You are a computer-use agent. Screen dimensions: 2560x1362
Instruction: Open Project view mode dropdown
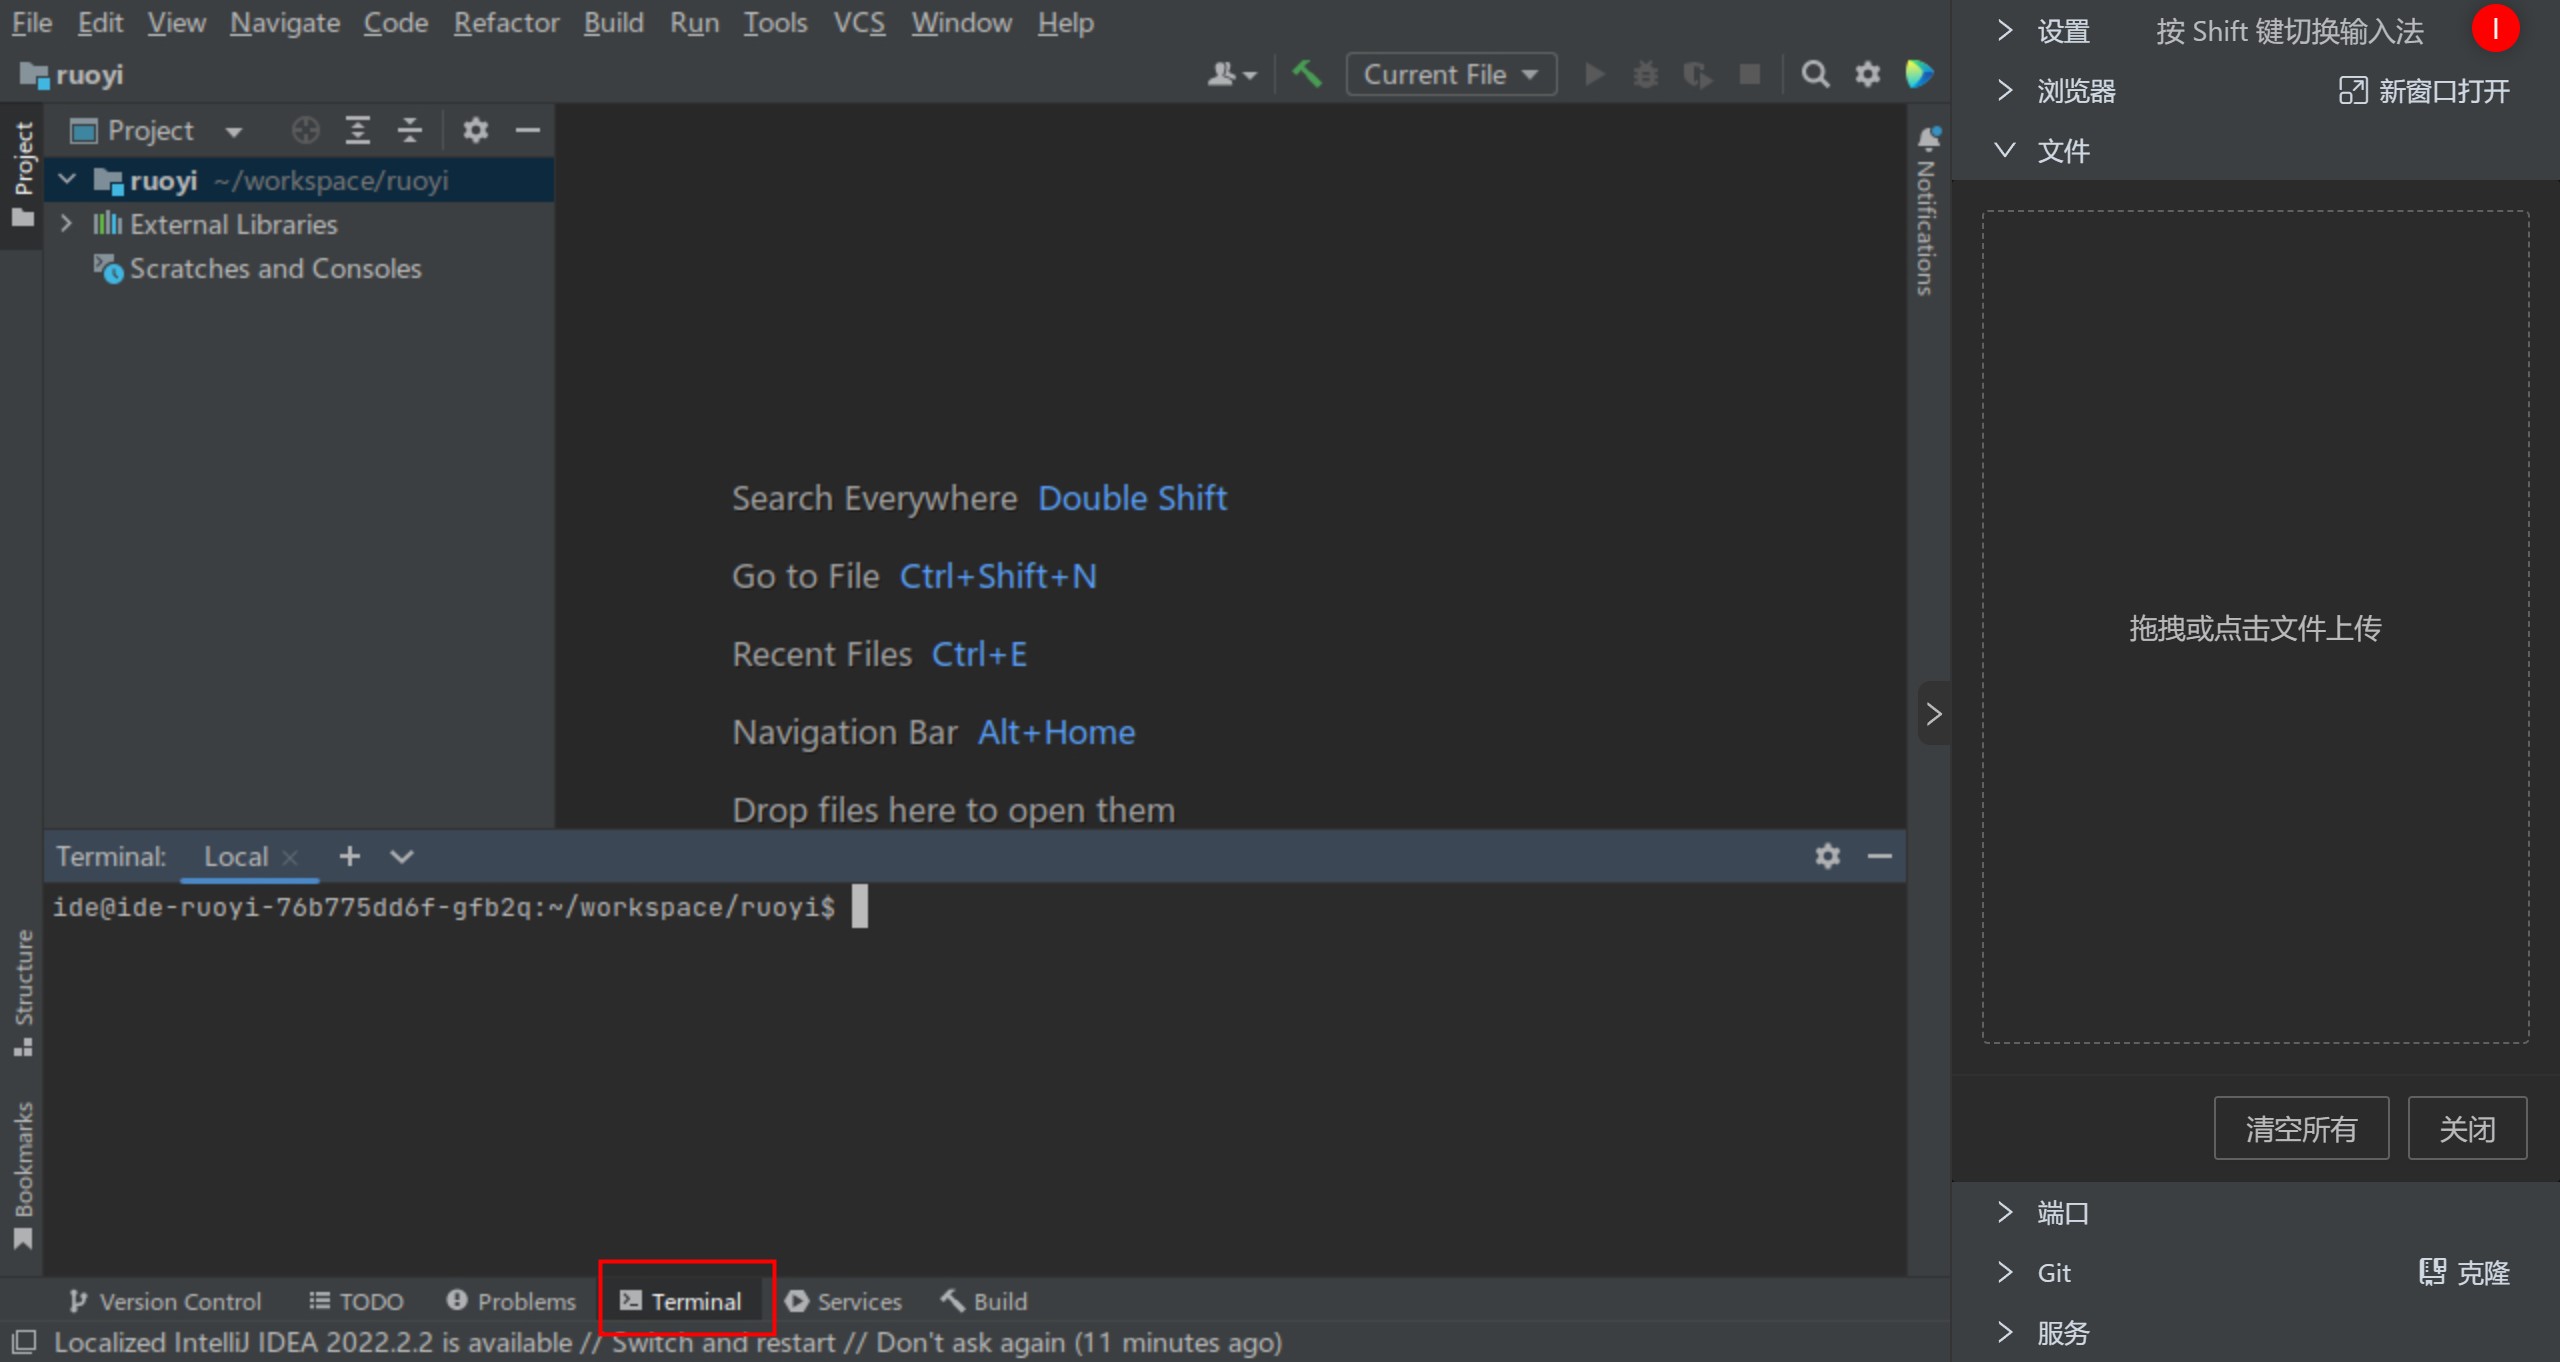[x=233, y=131]
